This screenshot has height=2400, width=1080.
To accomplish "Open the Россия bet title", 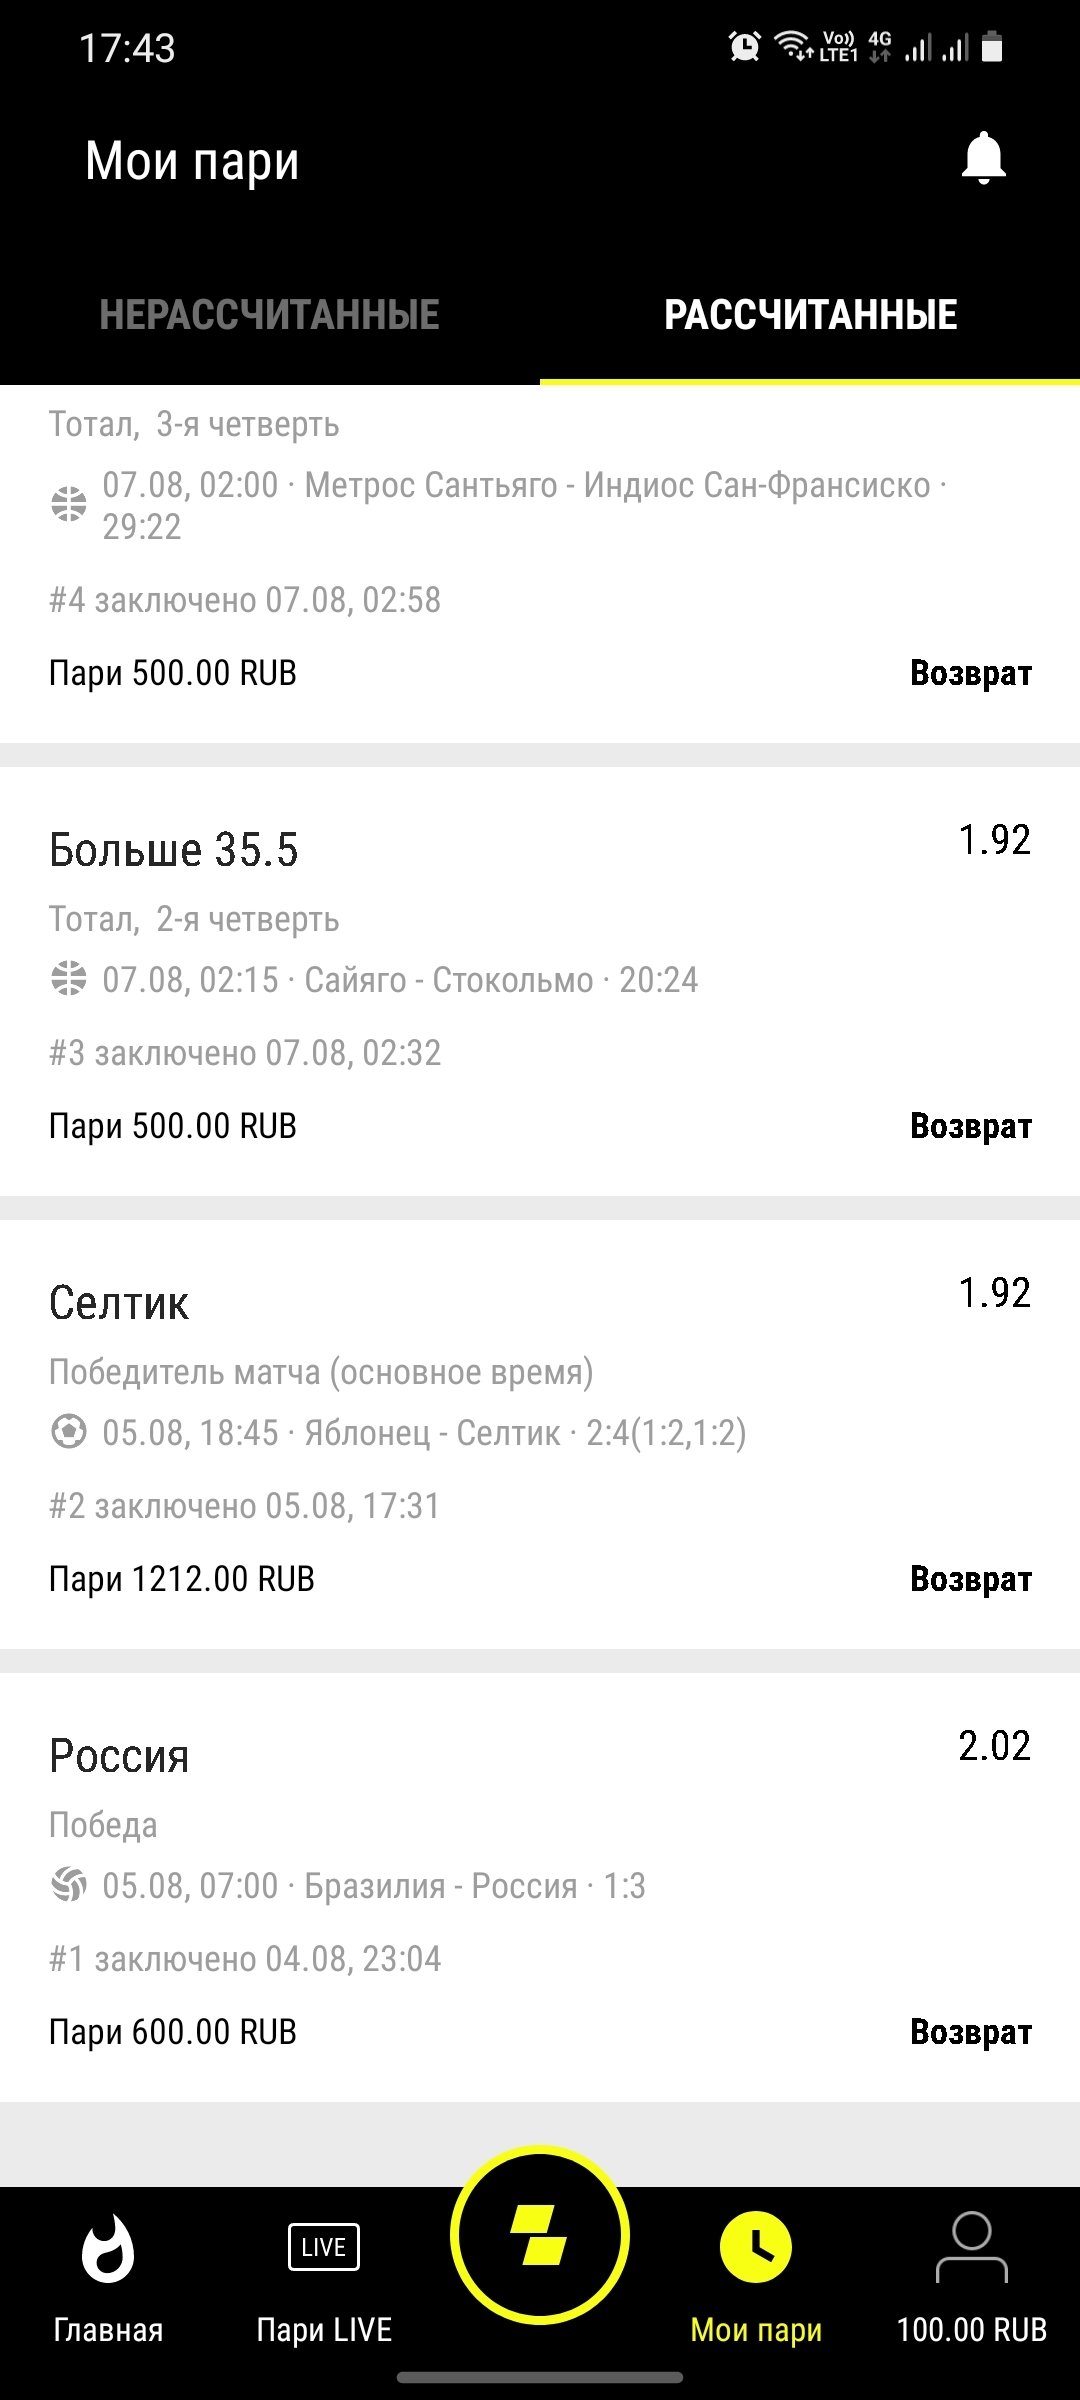I will [x=119, y=1756].
